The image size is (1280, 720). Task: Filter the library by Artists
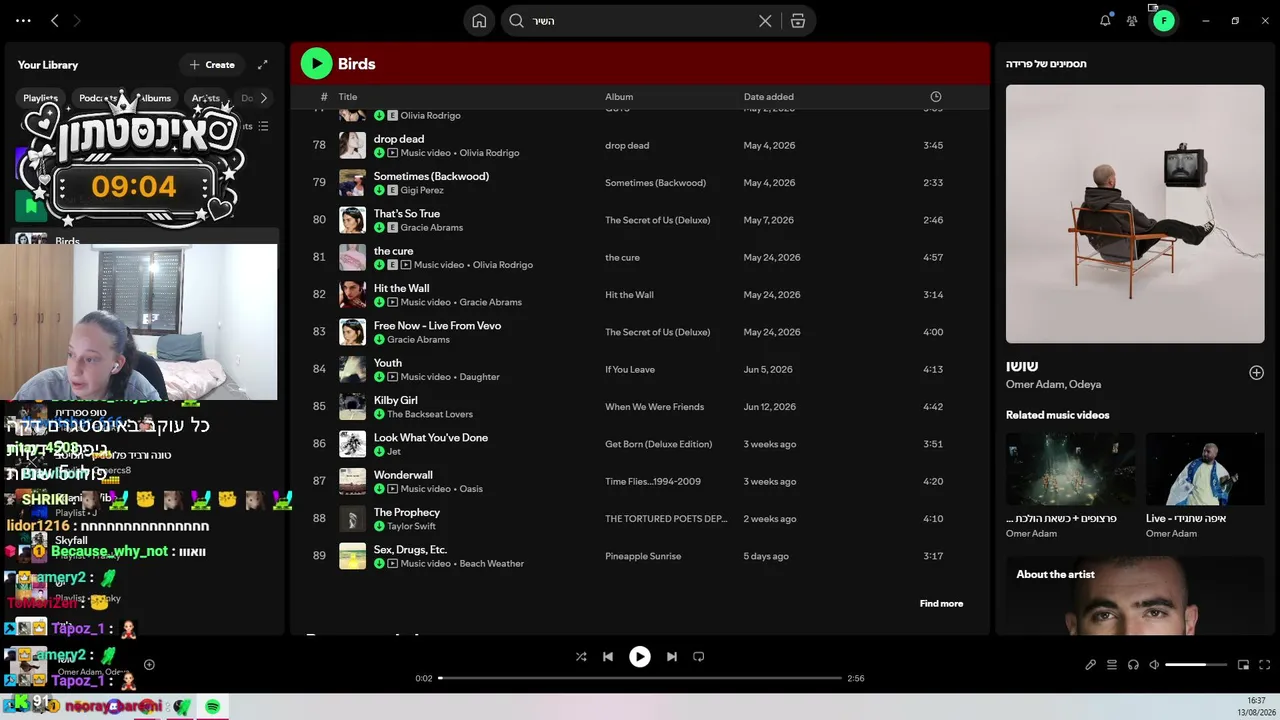[205, 98]
